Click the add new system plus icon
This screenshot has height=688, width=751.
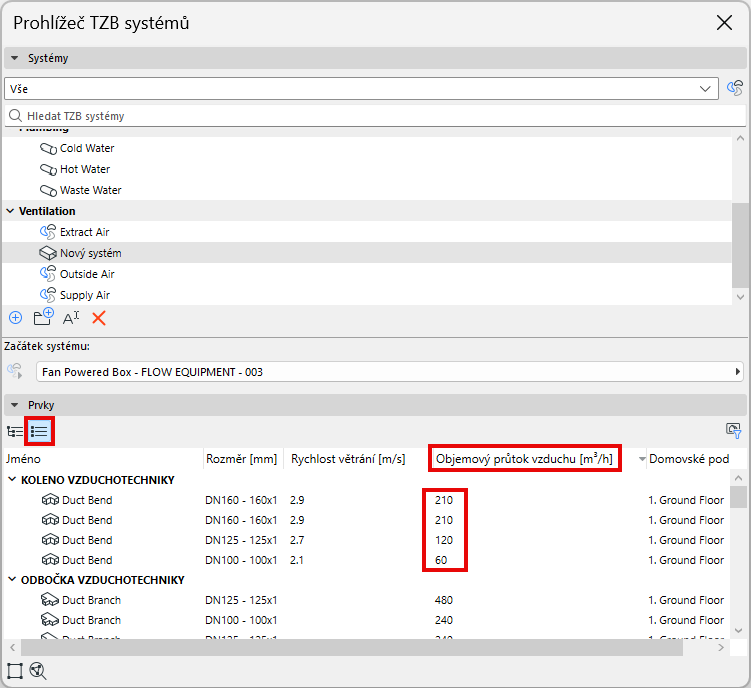click(x=15, y=318)
